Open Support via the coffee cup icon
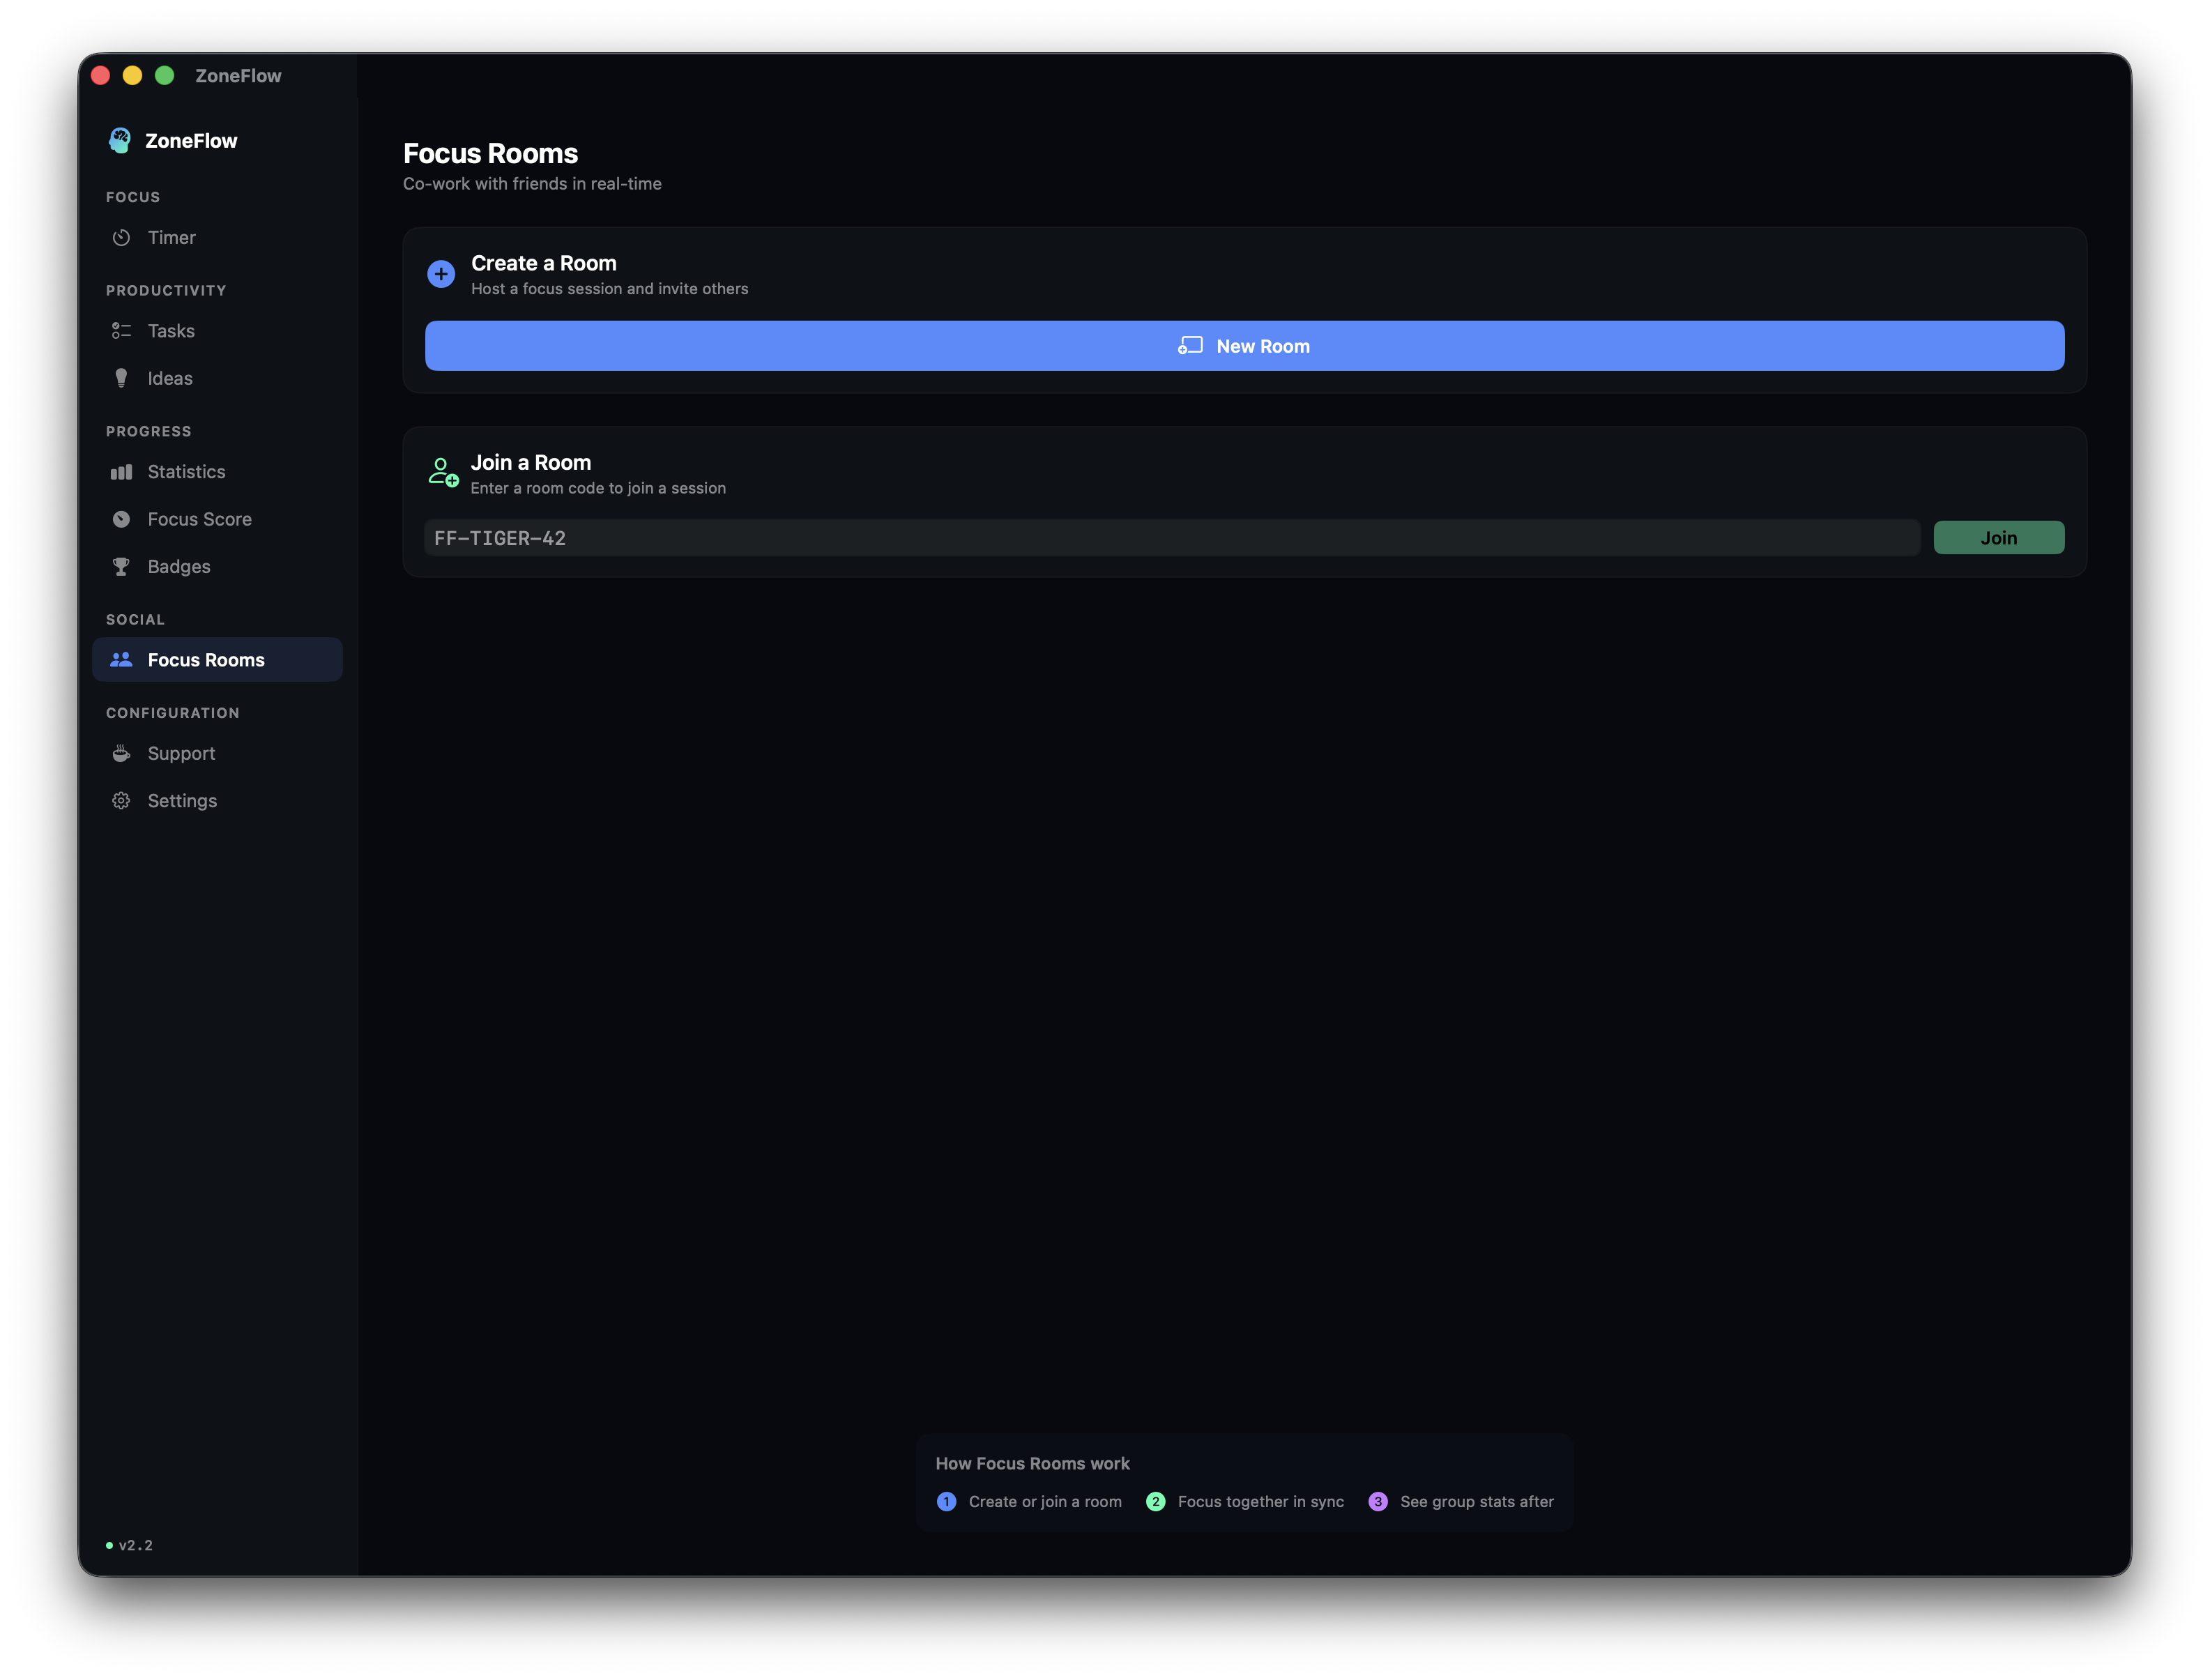The image size is (2210, 1680). click(121, 753)
